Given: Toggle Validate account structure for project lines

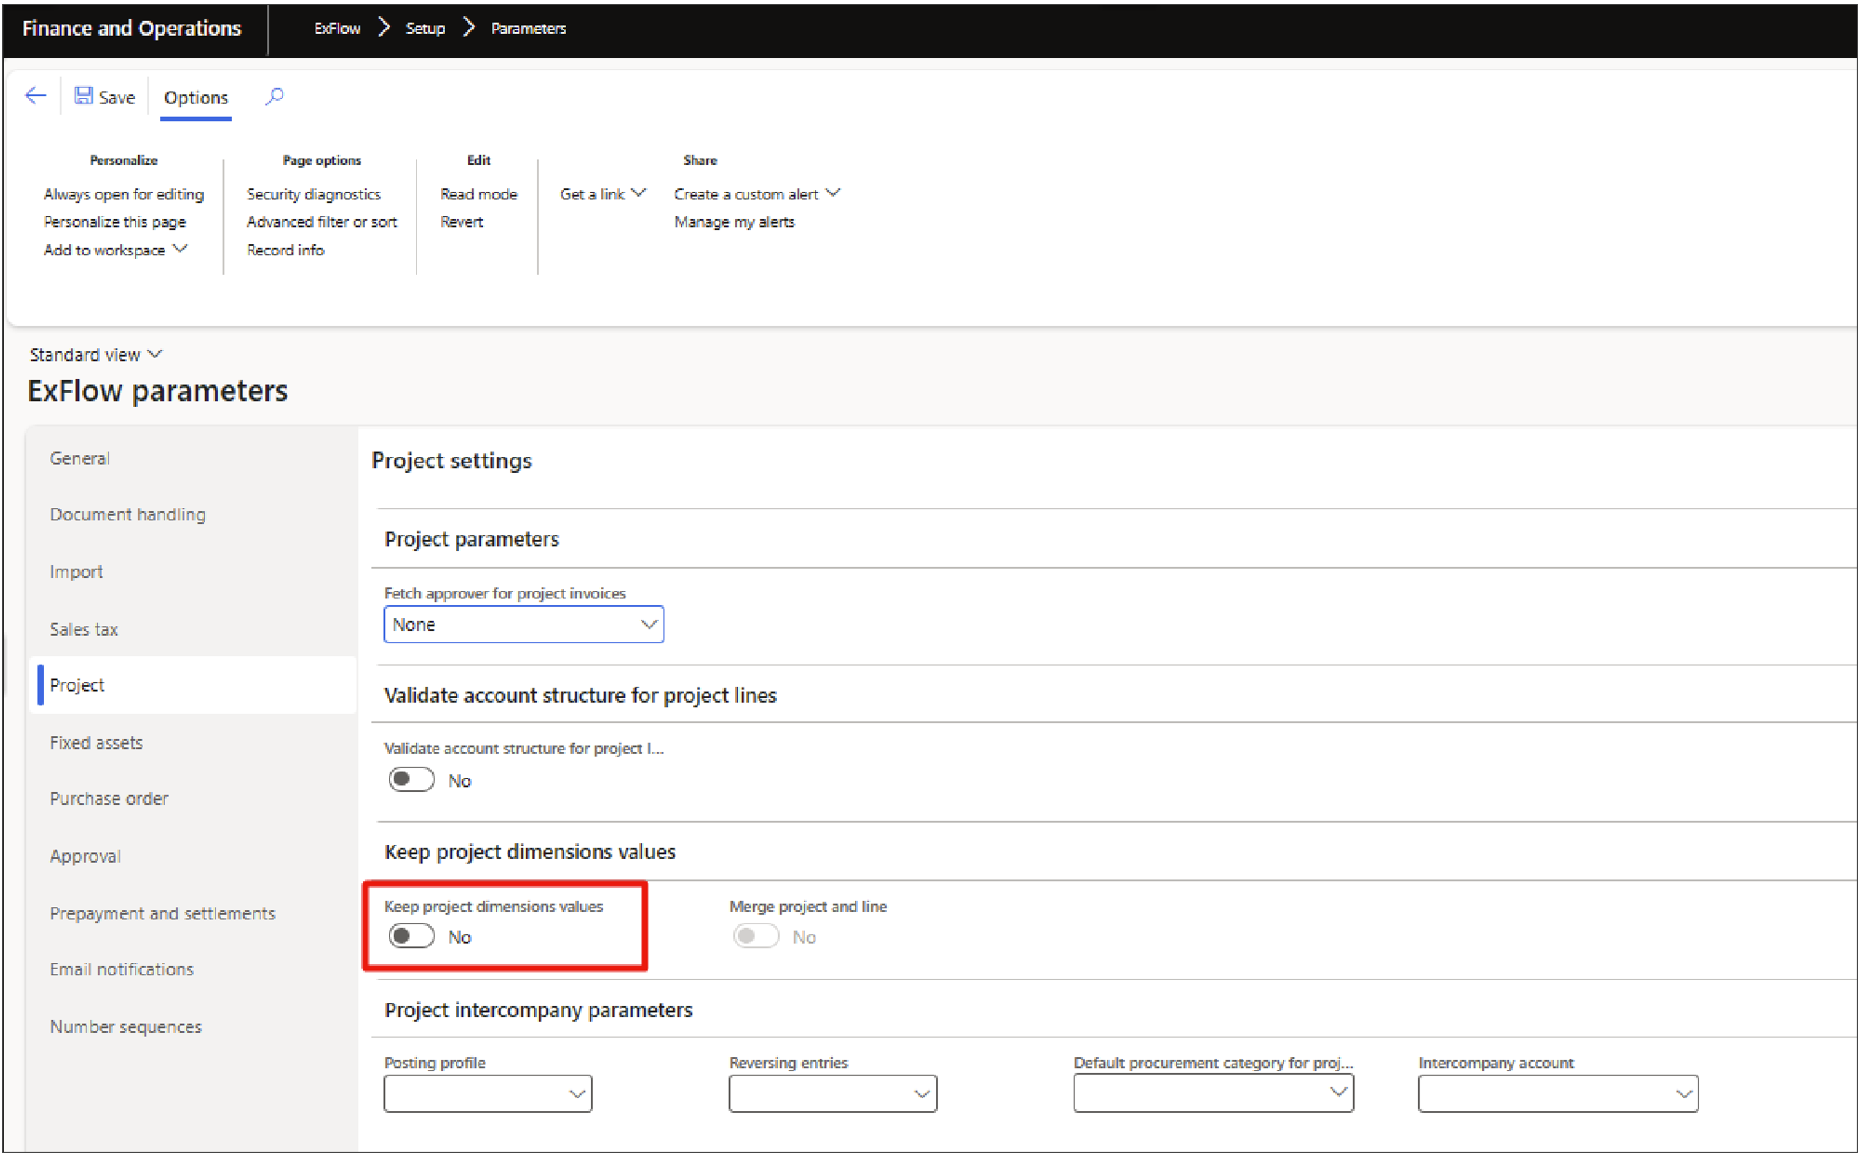Looking at the screenshot, I should (x=411, y=780).
